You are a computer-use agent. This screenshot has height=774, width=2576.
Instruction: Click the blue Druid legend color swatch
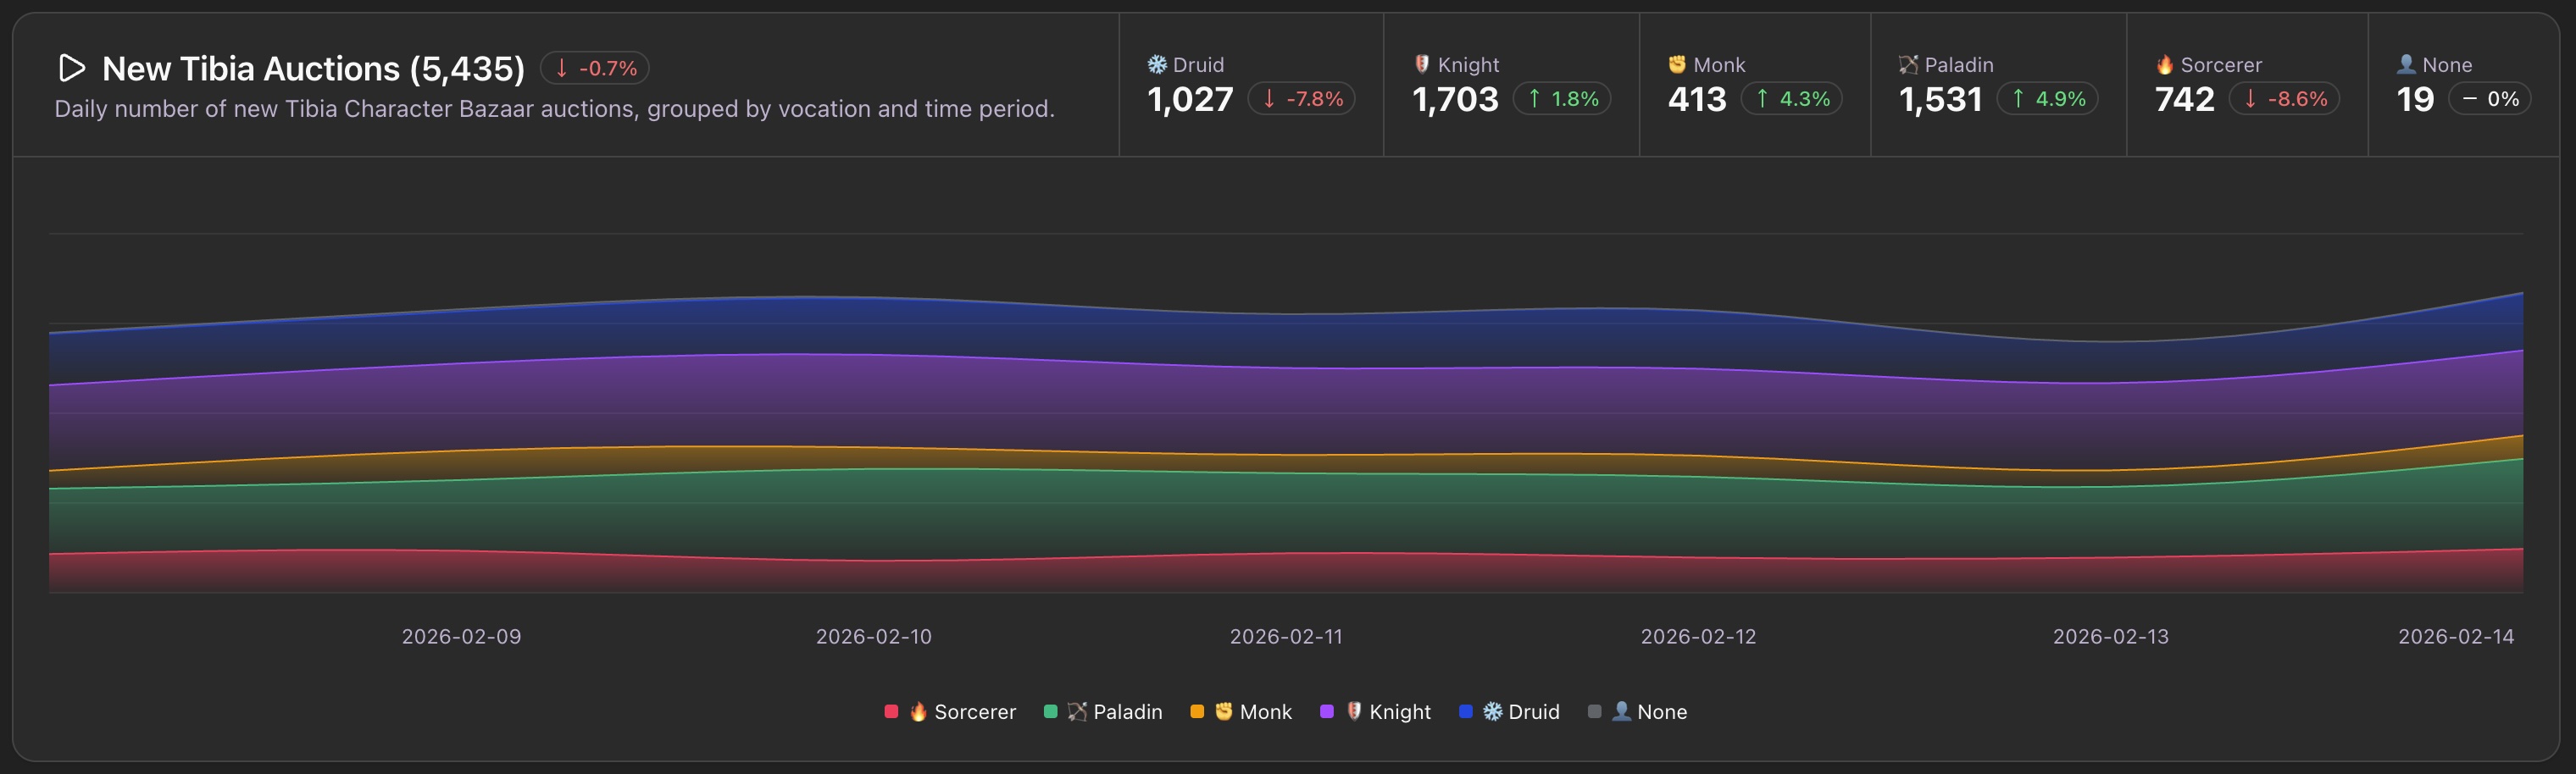(1466, 712)
